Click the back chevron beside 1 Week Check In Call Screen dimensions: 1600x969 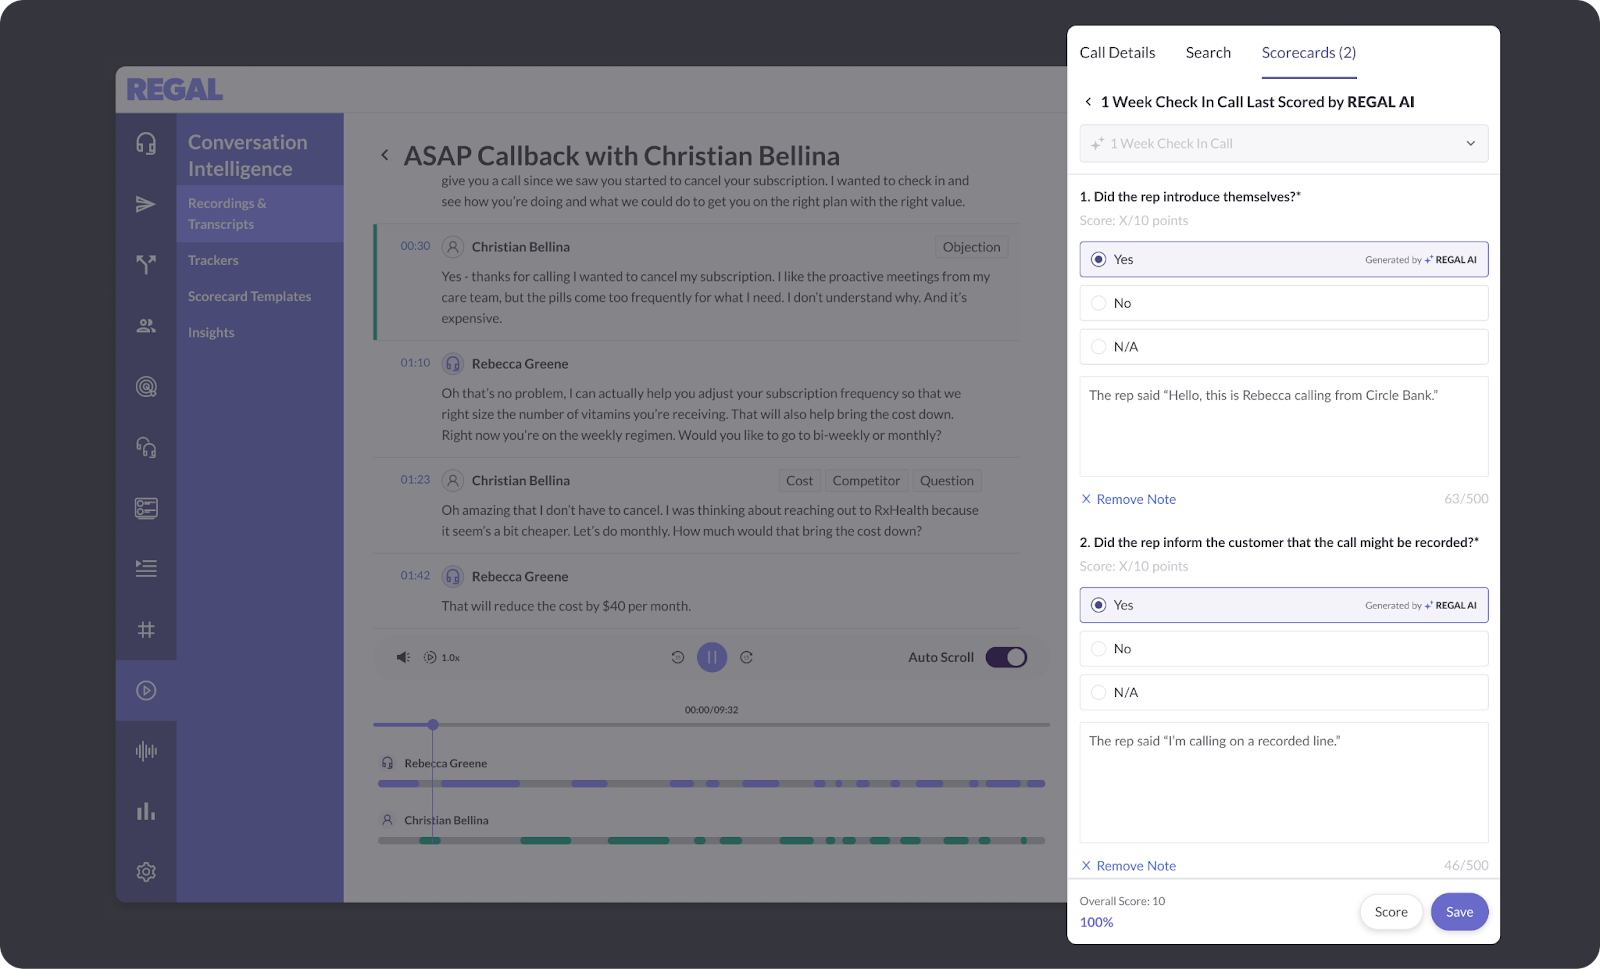tap(1088, 102)
